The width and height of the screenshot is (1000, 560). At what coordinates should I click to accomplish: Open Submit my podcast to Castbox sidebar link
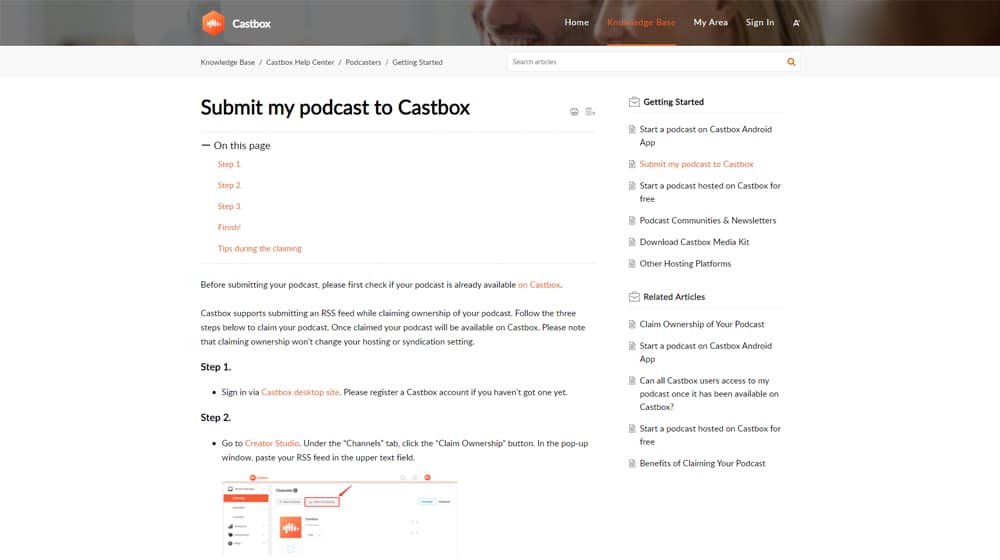click(x=696, y=165)
